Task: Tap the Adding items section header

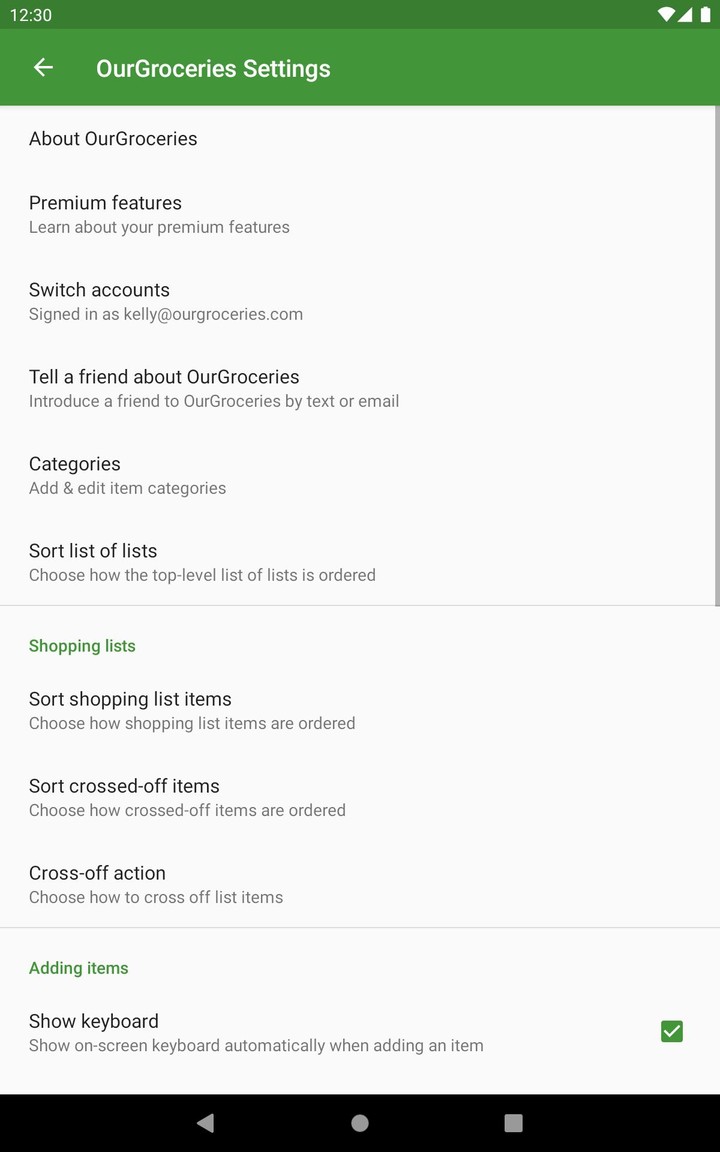Action: coord(79,968)
